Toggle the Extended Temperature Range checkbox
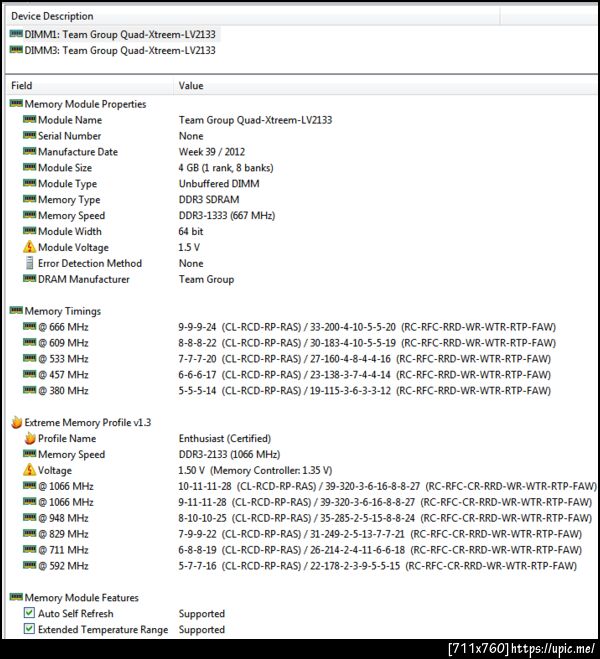The width and height of the screenshot is (600, 659). [29, 629]
